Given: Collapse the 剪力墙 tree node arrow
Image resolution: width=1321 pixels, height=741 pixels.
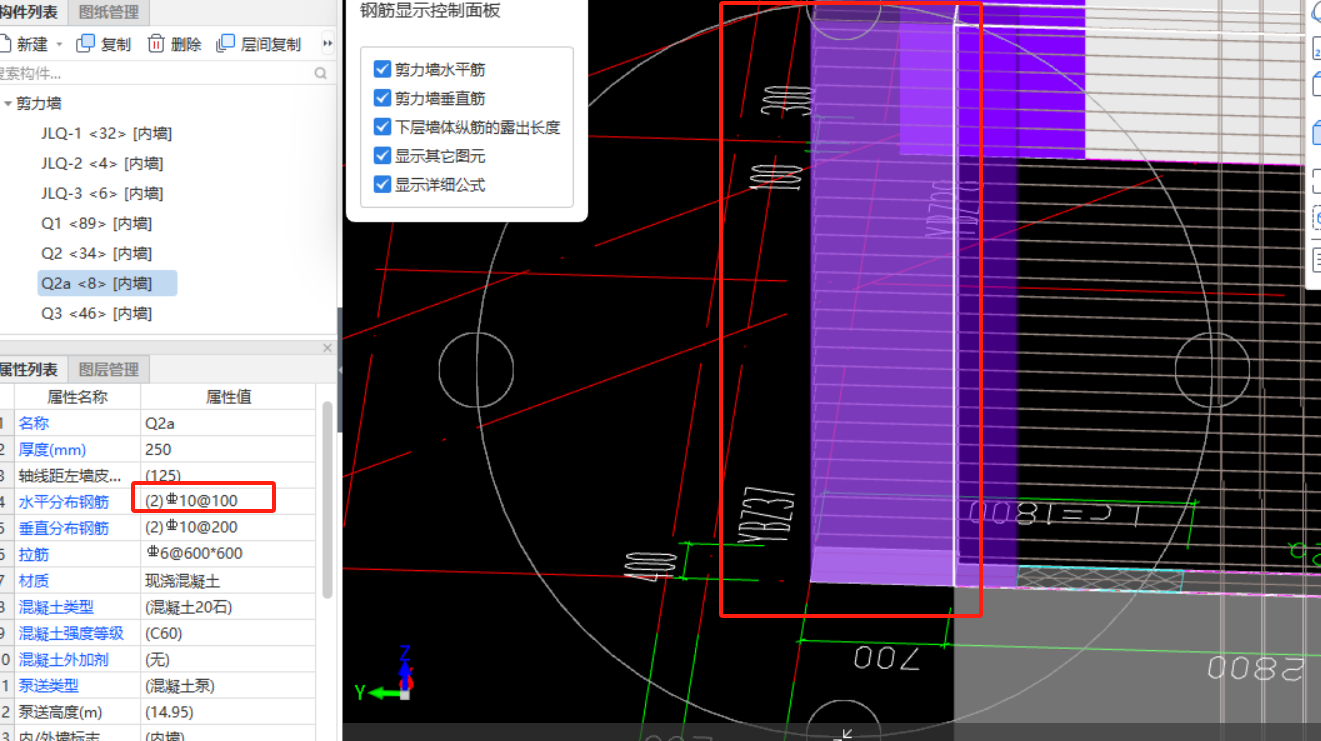Looking at the screenshot, I should point(8,103).
